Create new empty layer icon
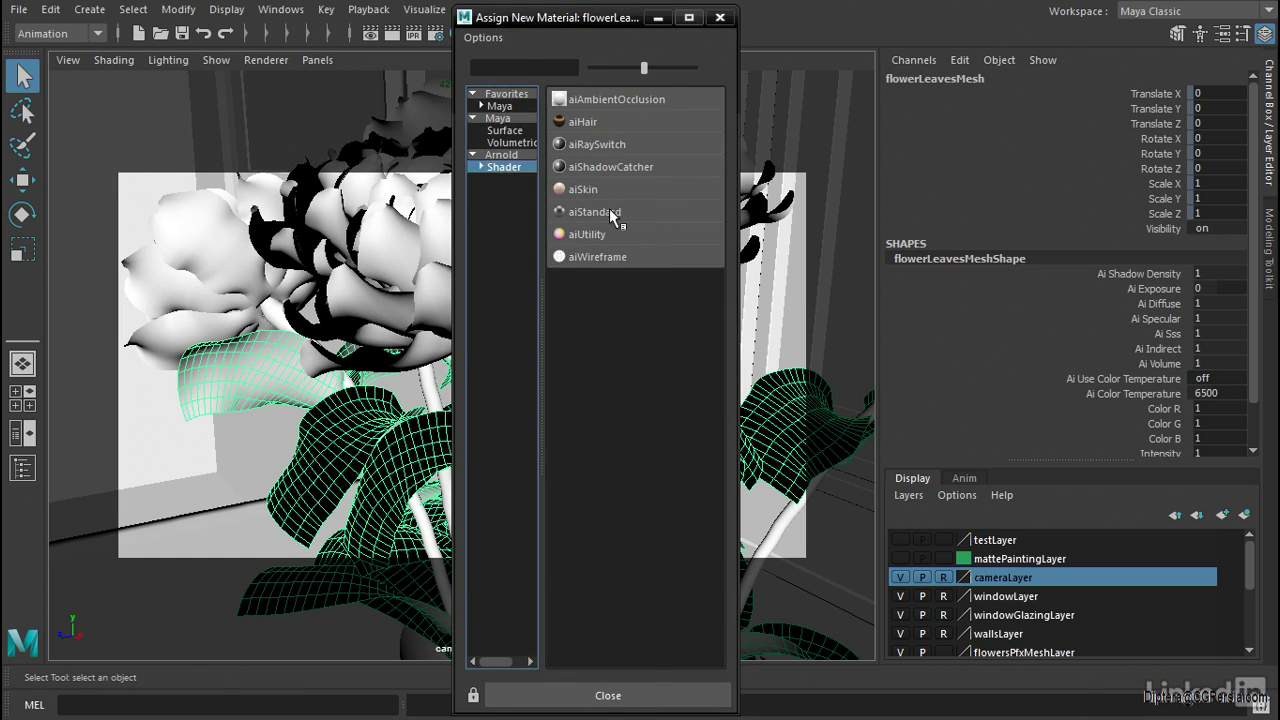Image resolution: width=1280 pixels, height=720 pixels. tap(1222, 515)
